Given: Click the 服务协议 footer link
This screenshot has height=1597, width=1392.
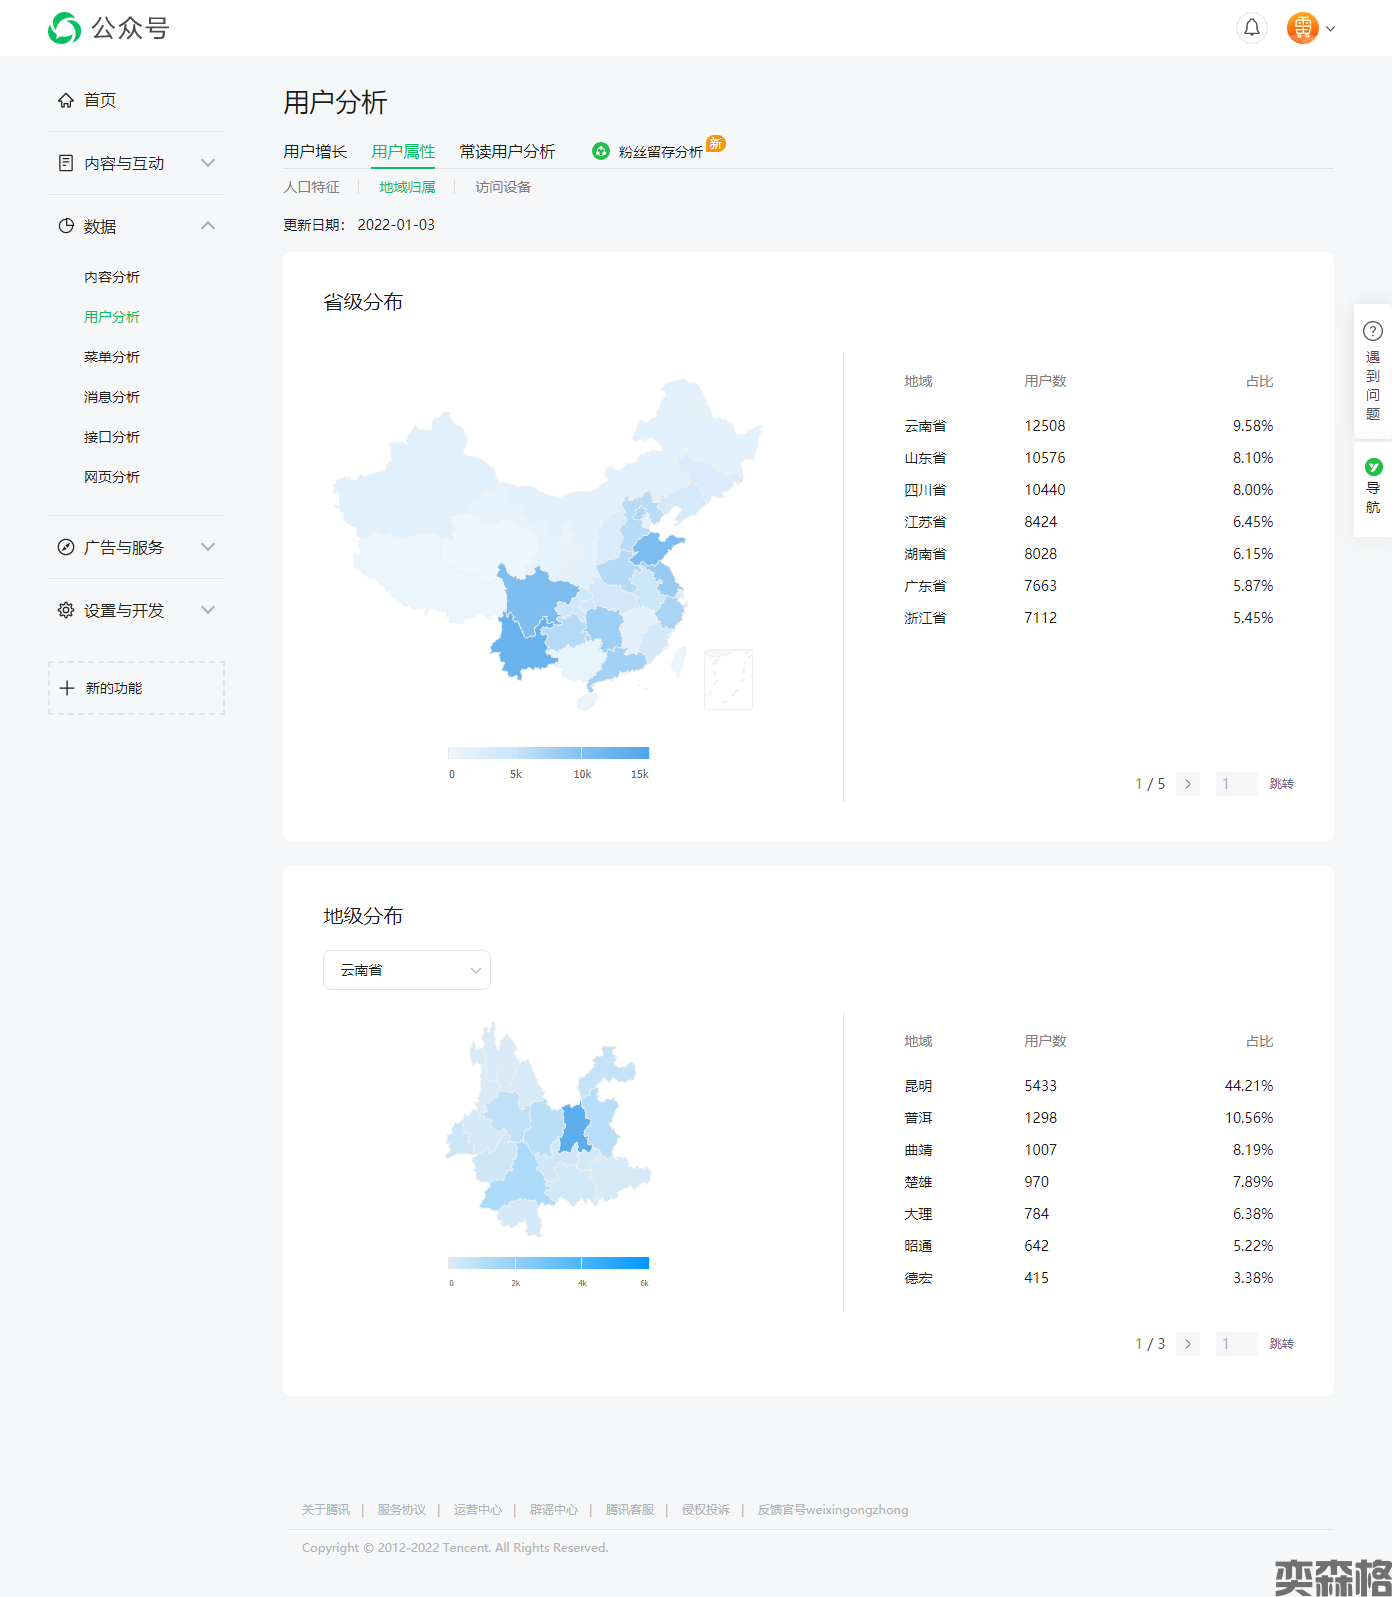Looking at the screenshot, I should click(x=401, y=1510).
